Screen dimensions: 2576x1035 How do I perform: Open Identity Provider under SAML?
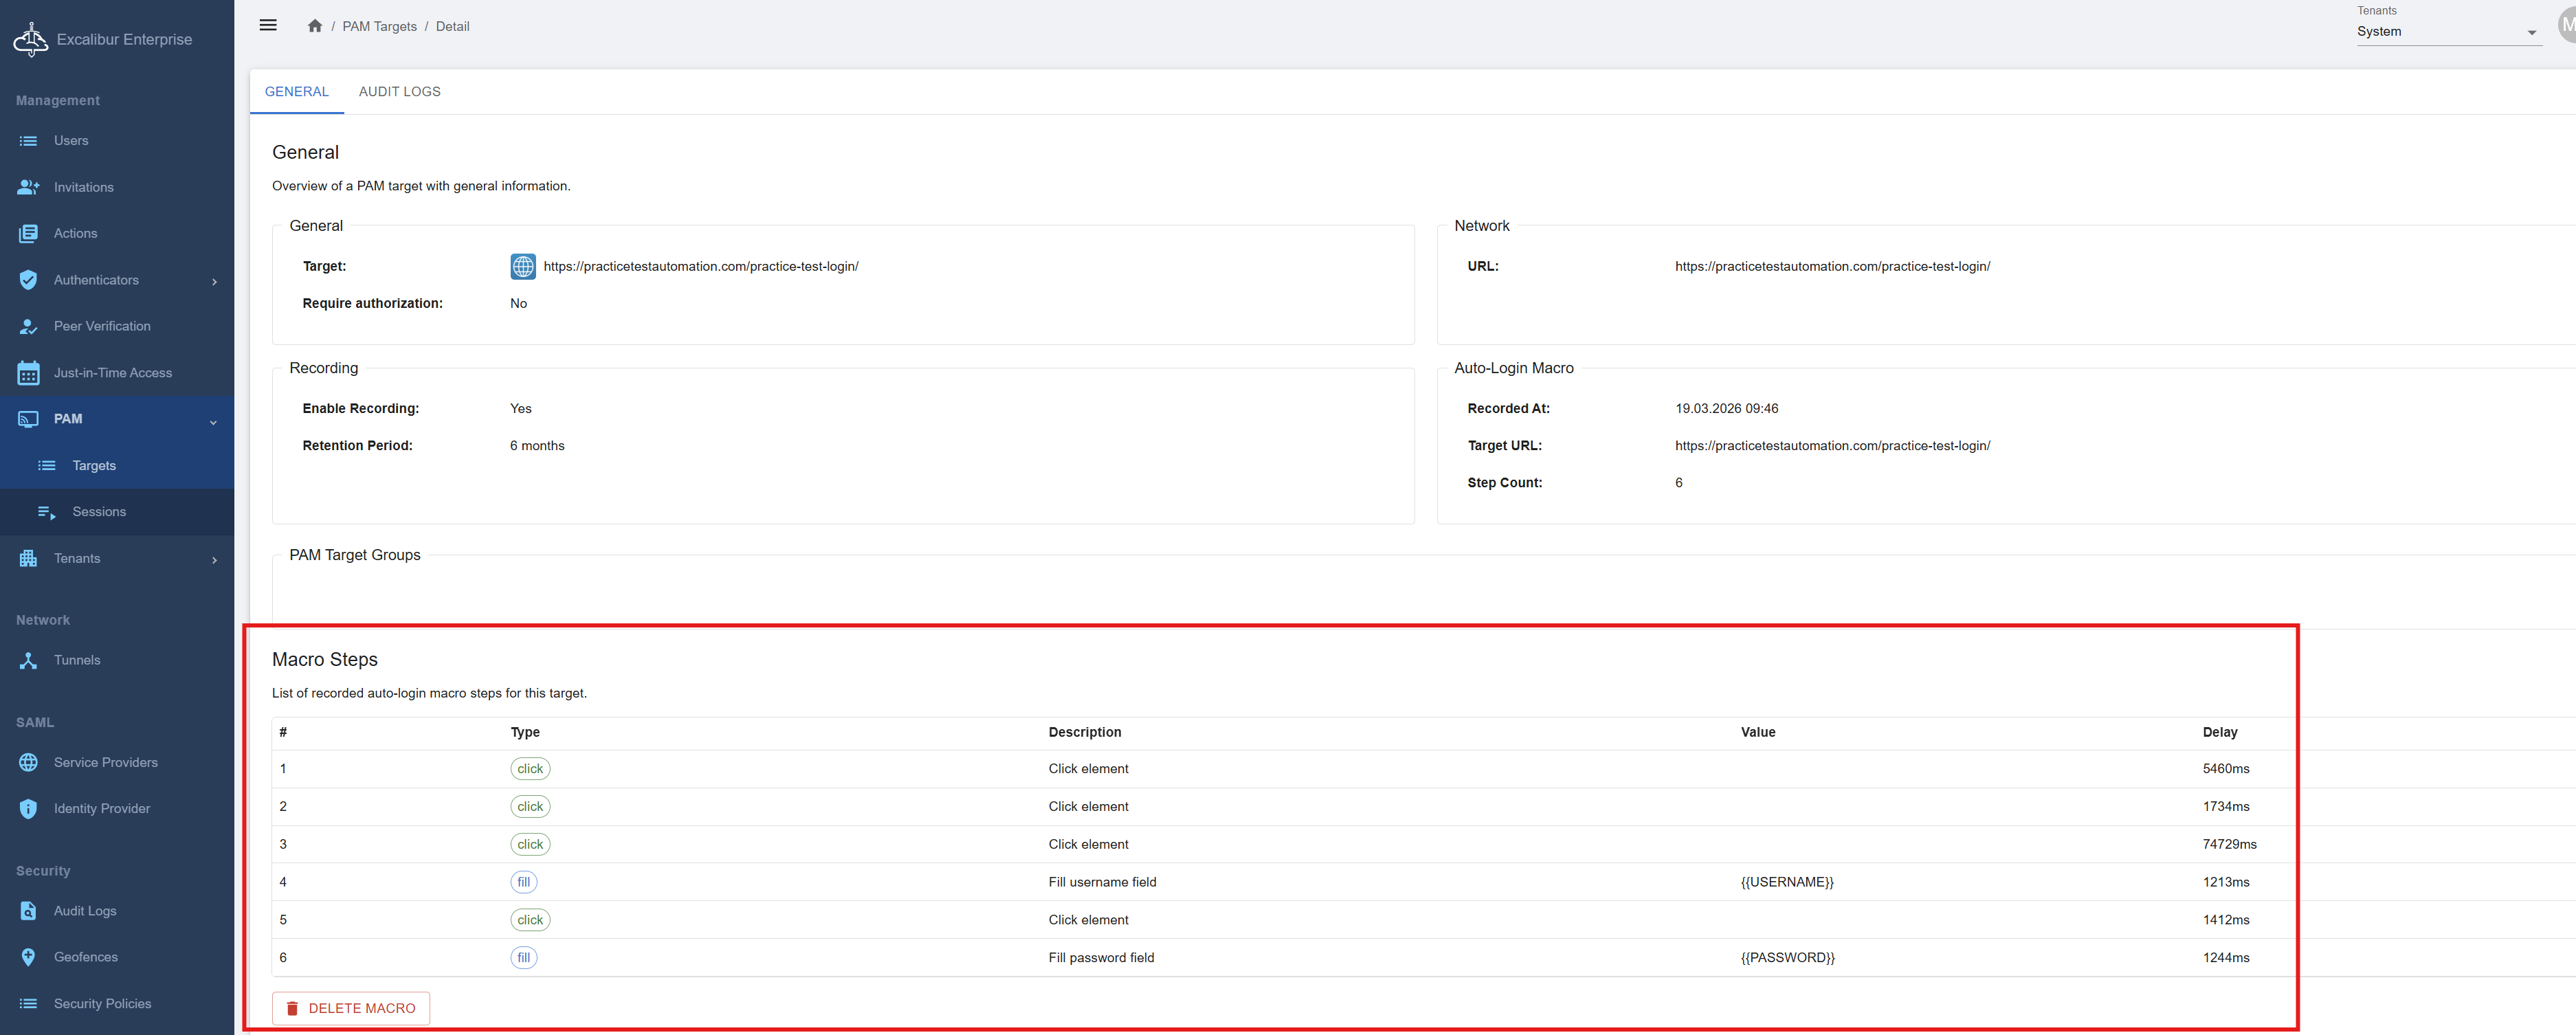[x=101, y=808]
